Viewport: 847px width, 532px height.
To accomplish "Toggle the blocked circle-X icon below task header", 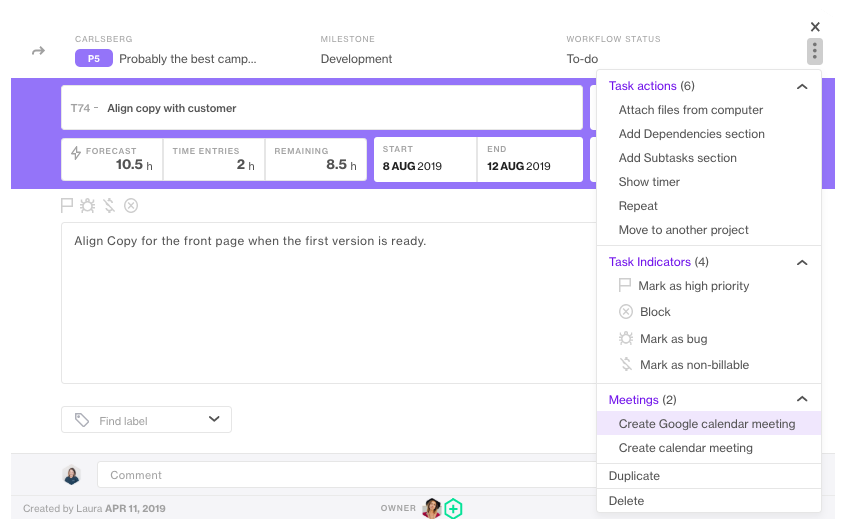I will click(x=131, y=206).
